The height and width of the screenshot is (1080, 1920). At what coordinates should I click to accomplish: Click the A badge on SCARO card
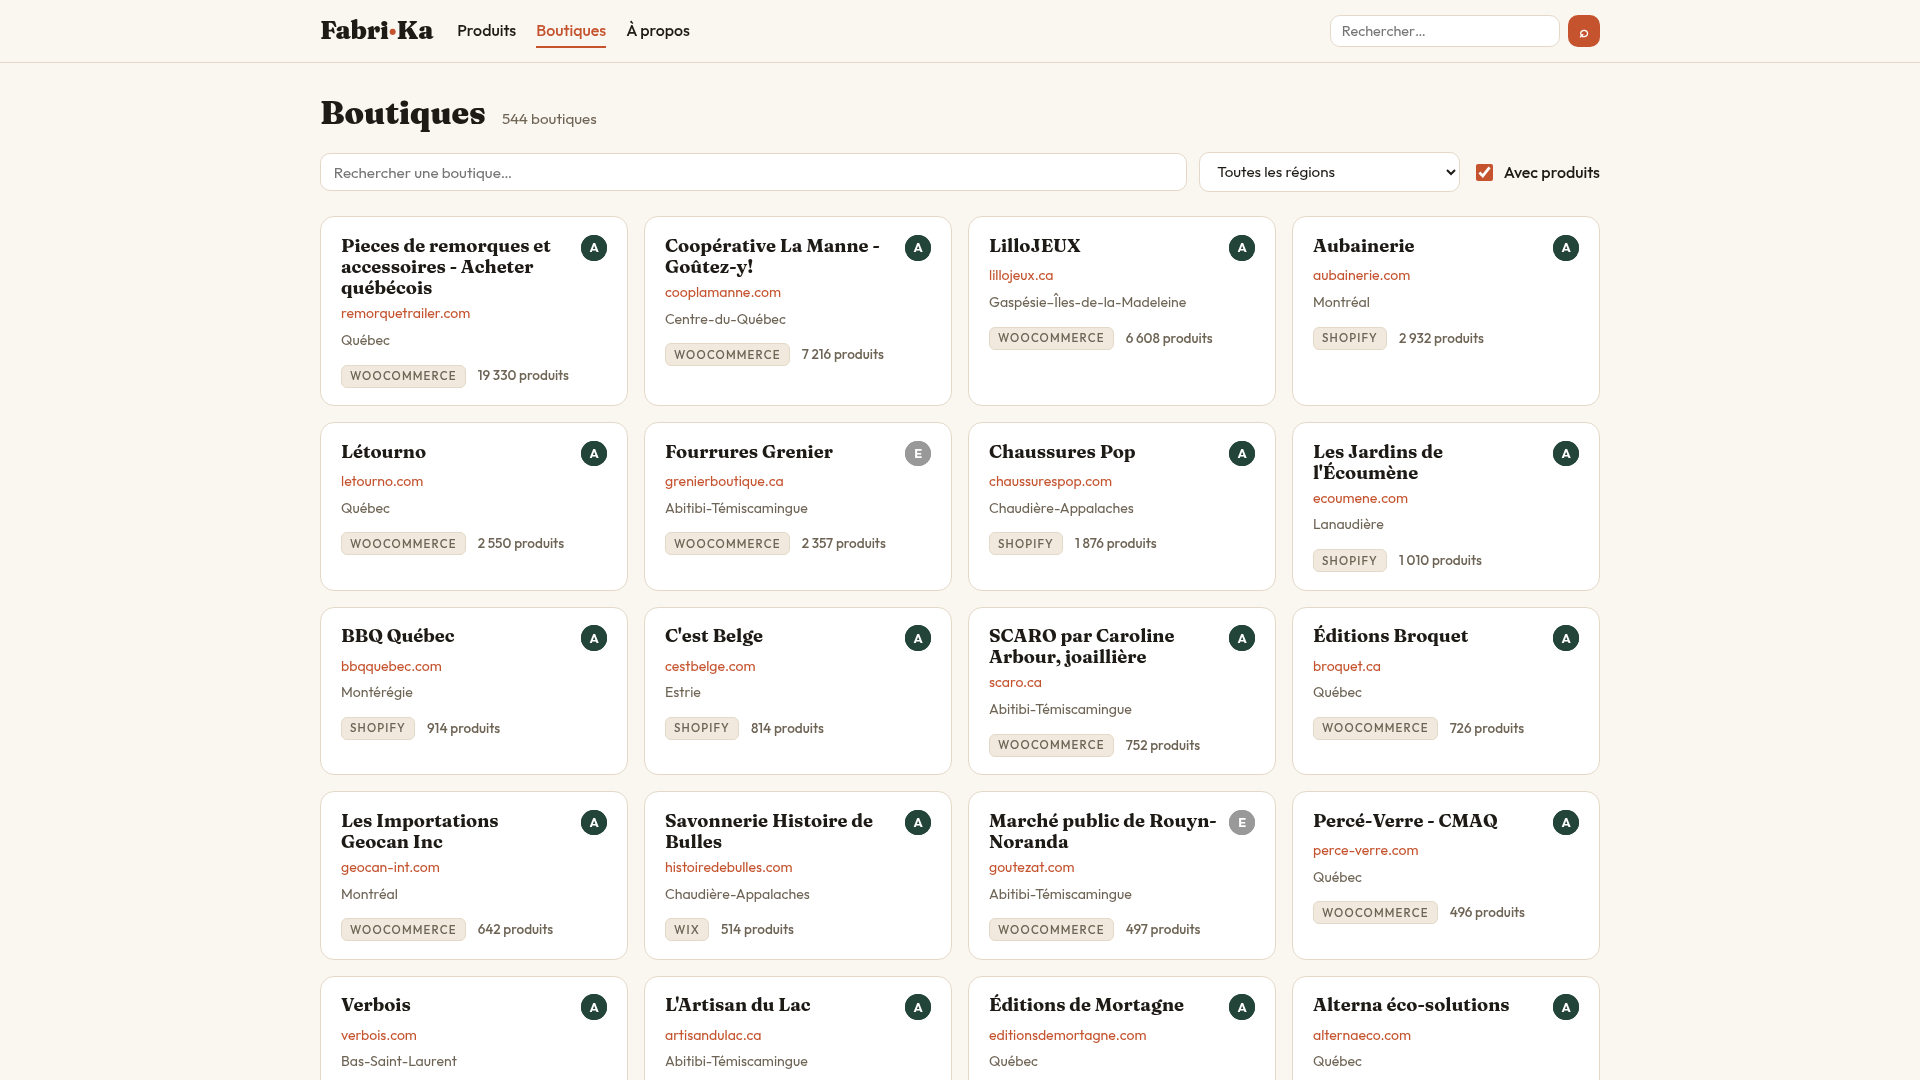[1242, 638]
